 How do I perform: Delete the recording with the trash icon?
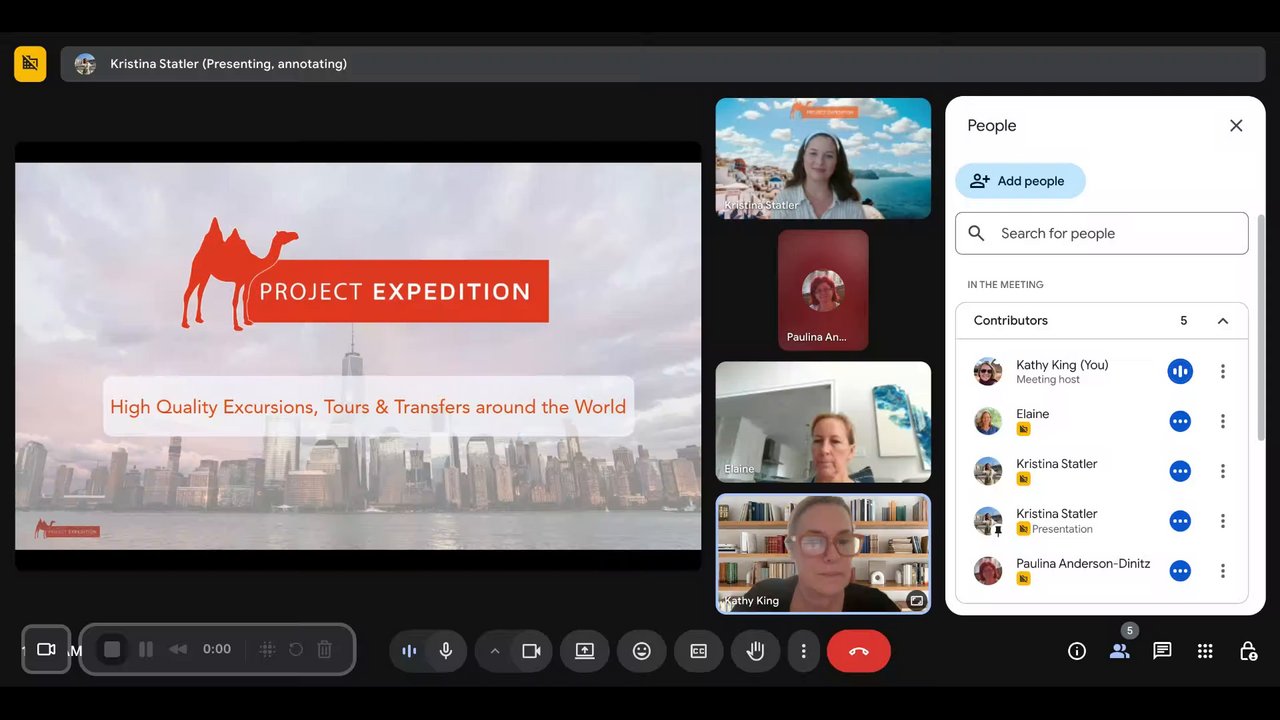coord(325,649)
